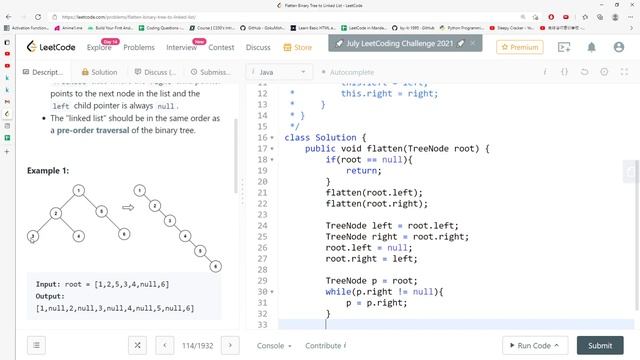Open the Contest menu item
Screen dimensions: 640x360
point(221,47)
